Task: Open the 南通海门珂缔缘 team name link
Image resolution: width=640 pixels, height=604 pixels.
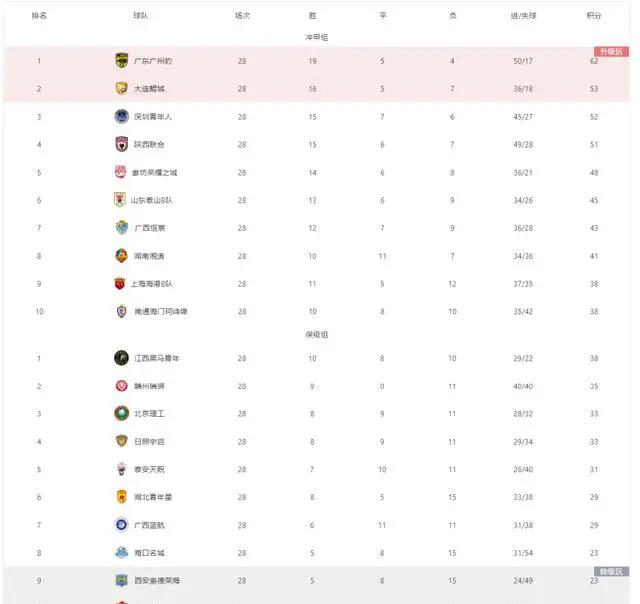Action: [x=161, y=311]
